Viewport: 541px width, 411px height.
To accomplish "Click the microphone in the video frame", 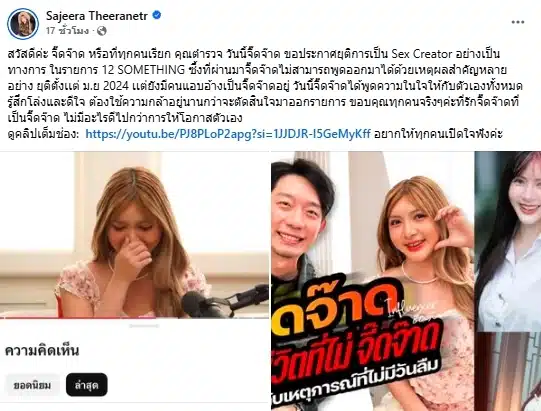I will click(224, 302).
